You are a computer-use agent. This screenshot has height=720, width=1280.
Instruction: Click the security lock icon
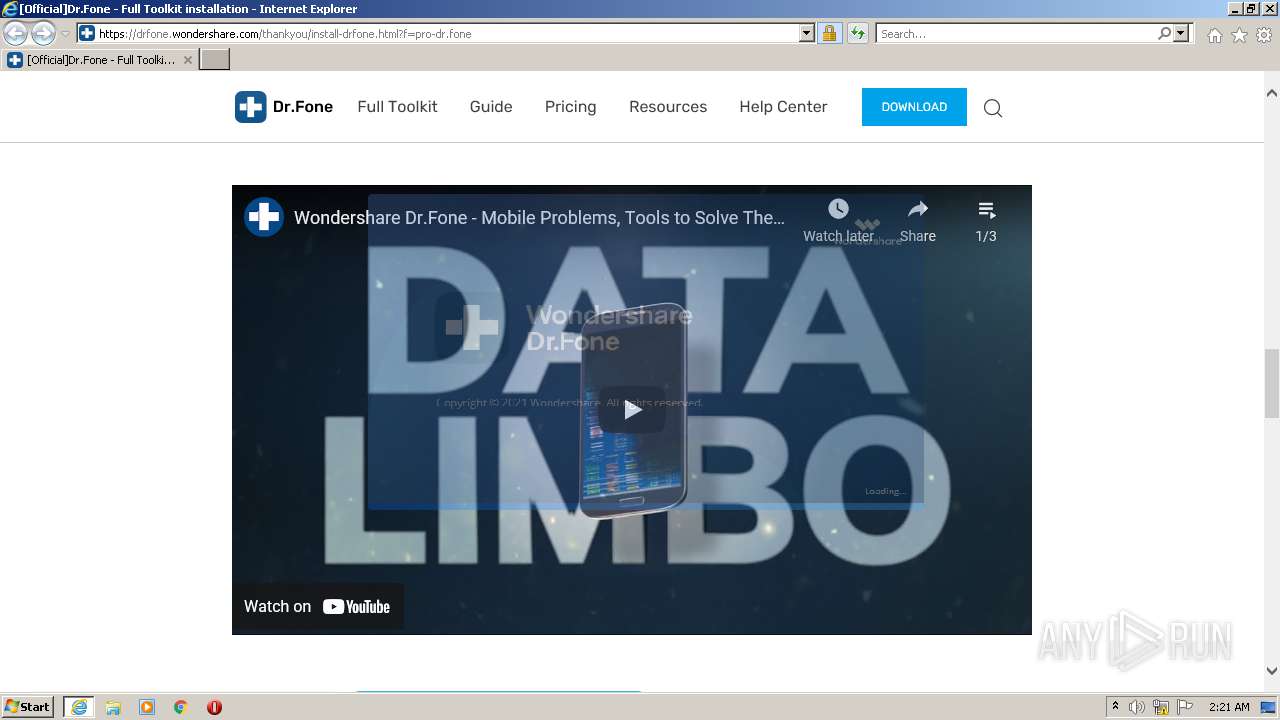click(829, 33)
